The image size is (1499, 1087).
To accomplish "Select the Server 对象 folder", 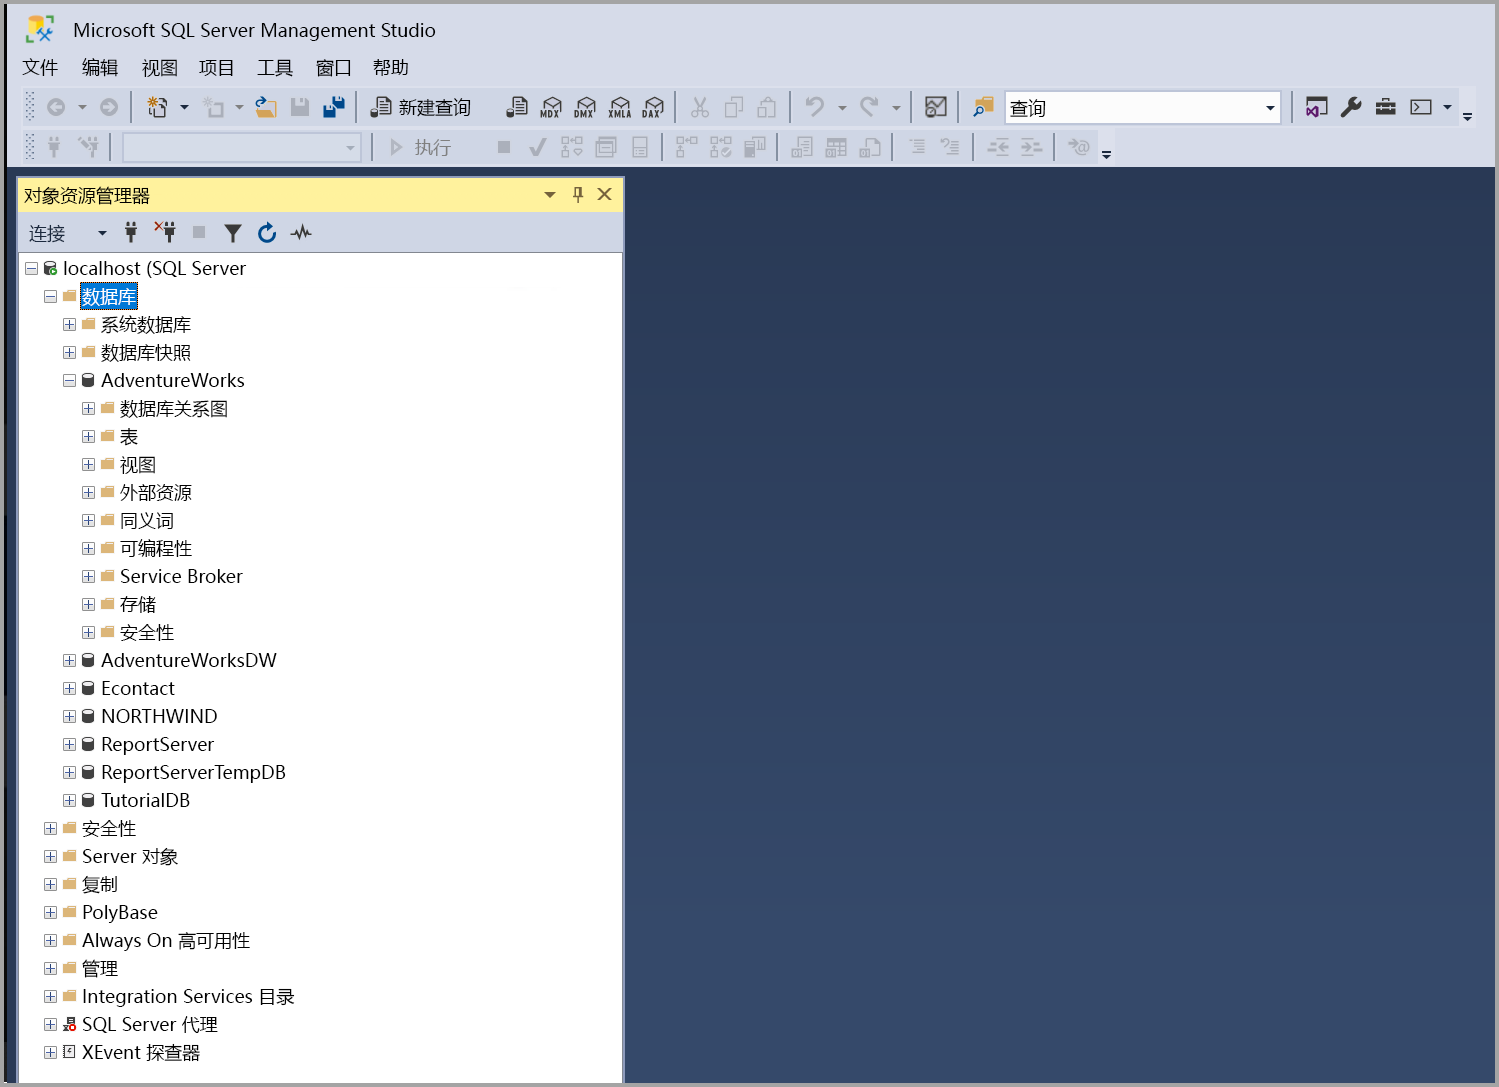I will click(130, 856).
